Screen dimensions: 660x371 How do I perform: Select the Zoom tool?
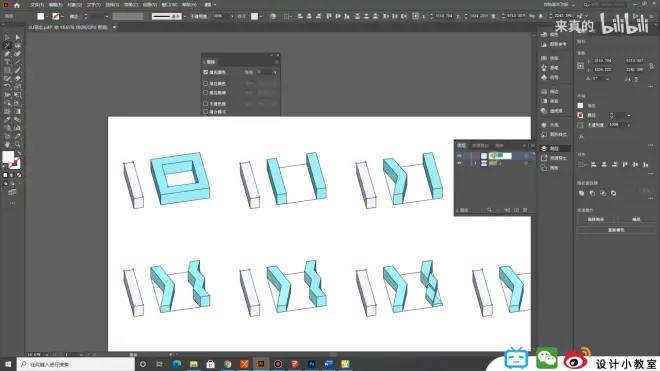(18, 144)
